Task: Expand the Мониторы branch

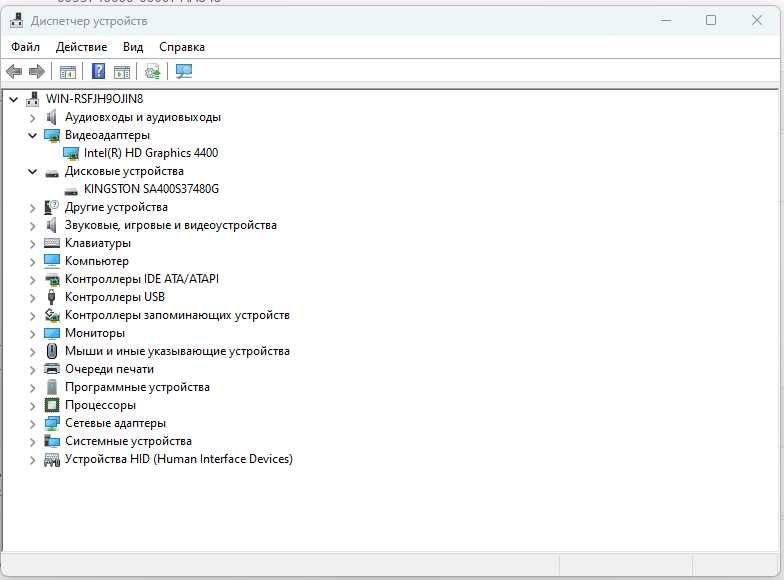Action: [x=32, y=334]
